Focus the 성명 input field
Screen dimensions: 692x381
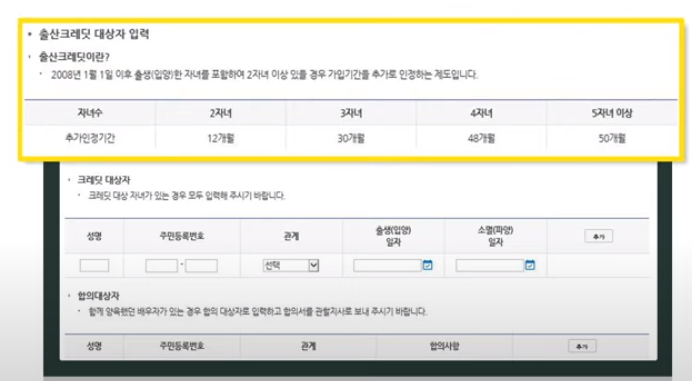pos(94,265)
